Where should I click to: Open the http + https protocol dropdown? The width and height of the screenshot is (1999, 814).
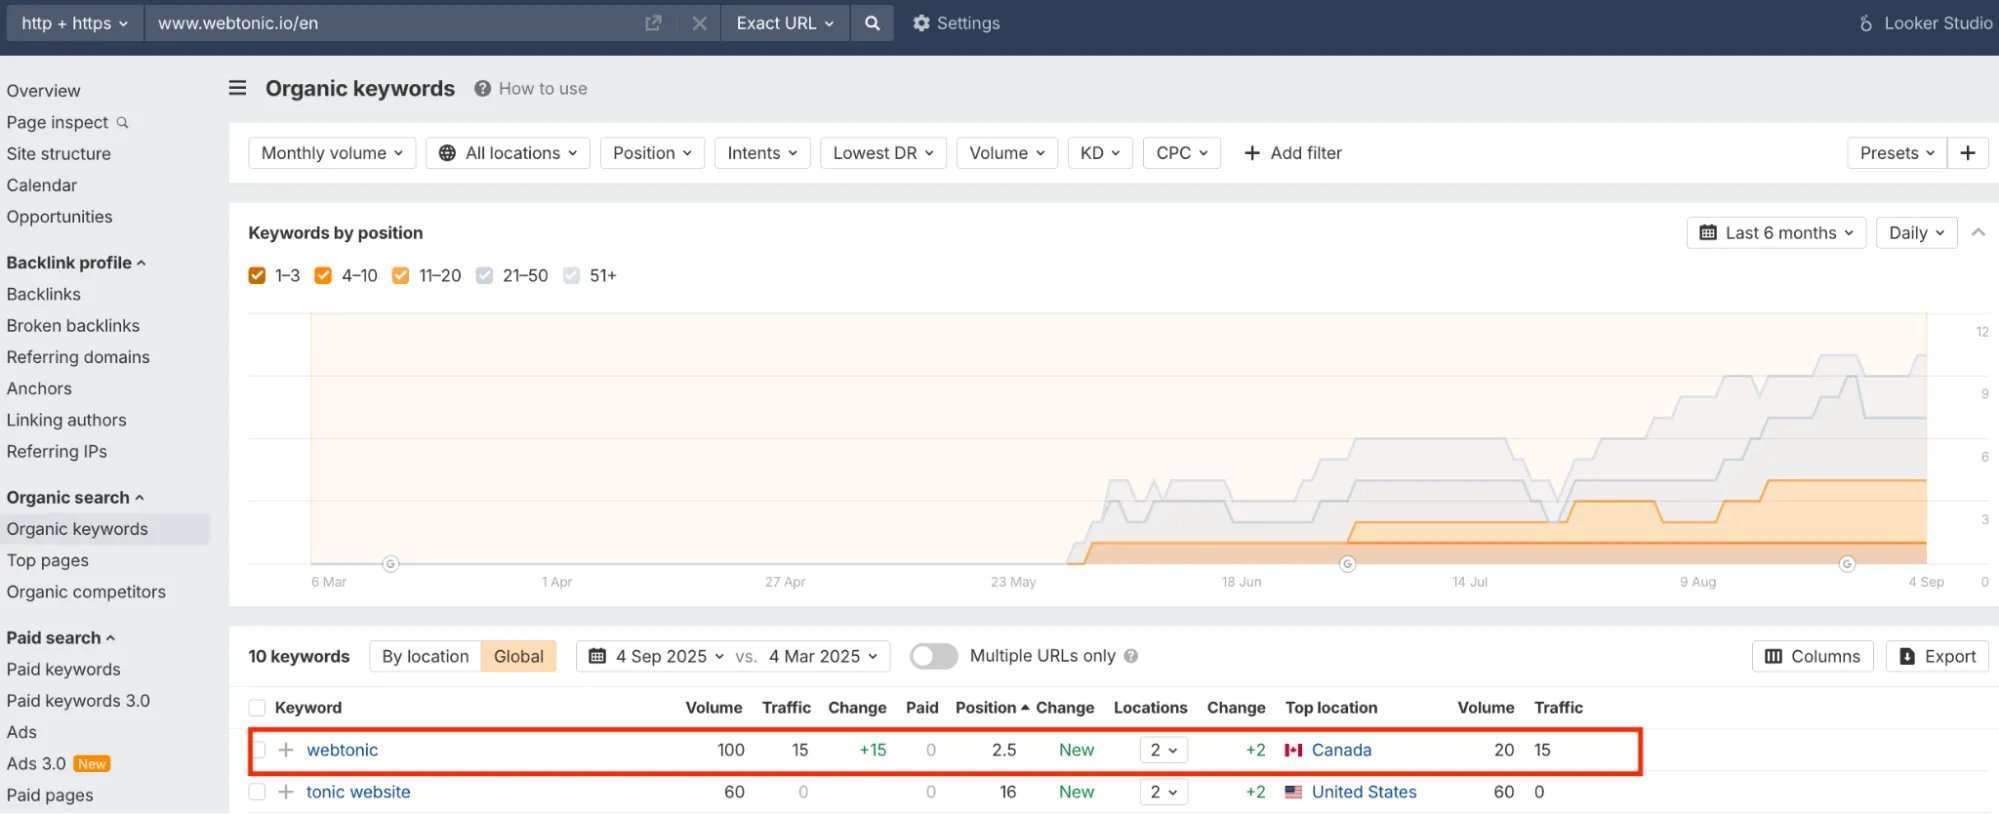point(75,23)
